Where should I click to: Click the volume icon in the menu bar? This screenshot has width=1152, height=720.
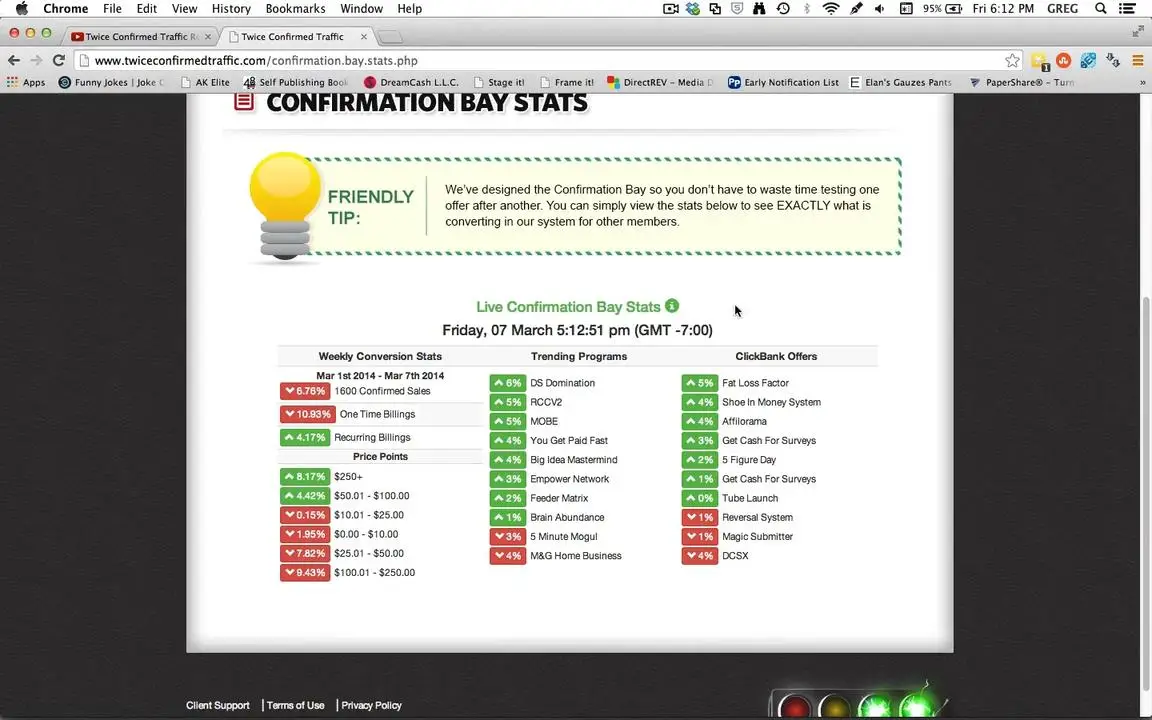coord(879,9)
